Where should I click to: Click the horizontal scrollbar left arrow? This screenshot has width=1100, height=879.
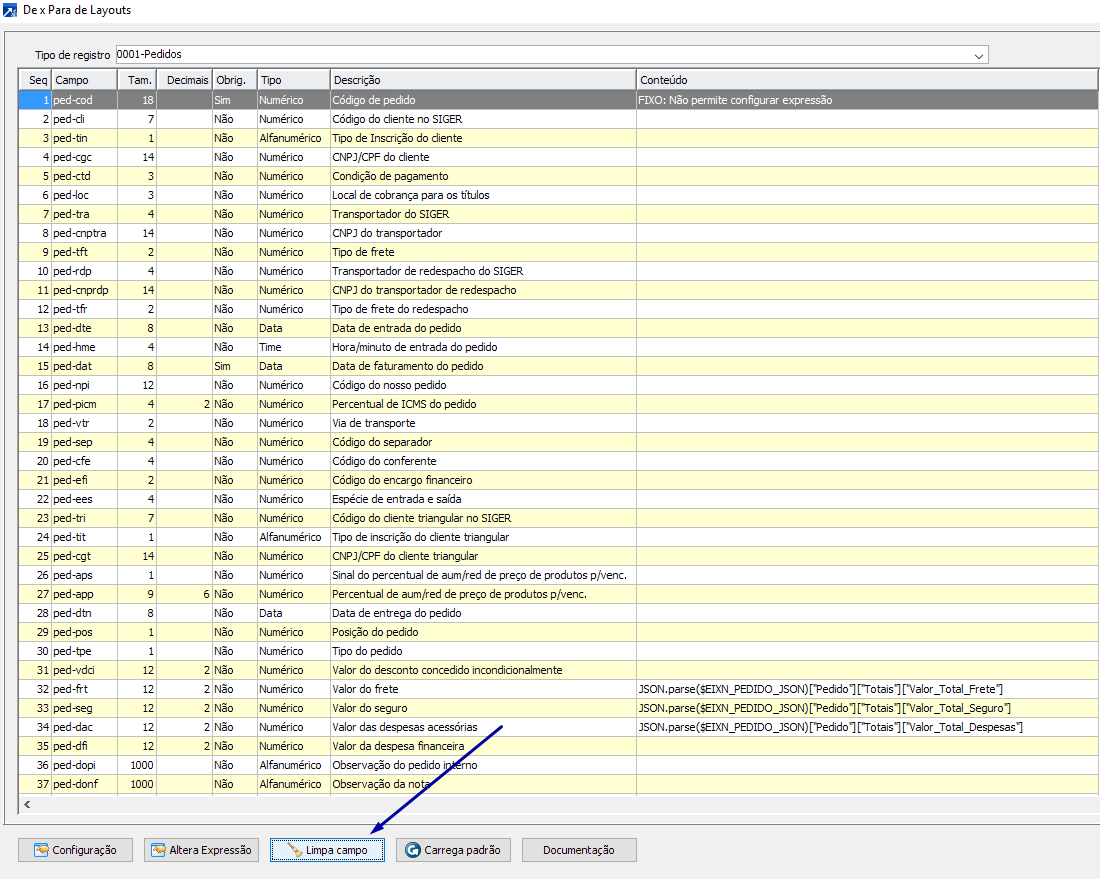click(26, 804)
